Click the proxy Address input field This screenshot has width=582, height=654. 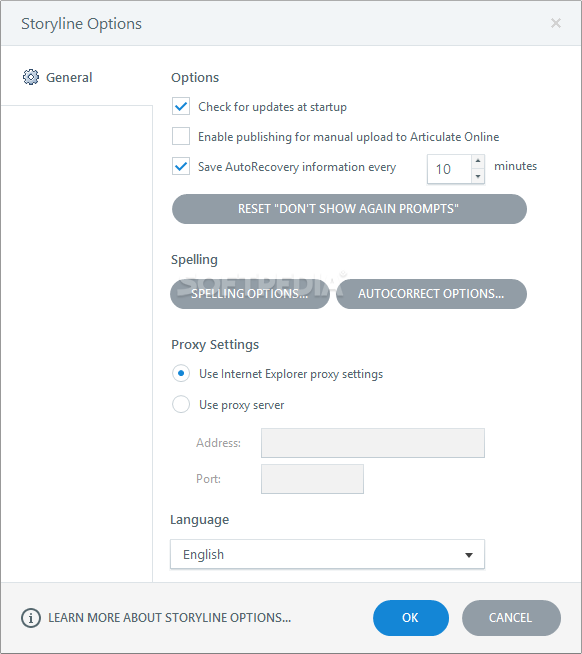coord(373,443)
